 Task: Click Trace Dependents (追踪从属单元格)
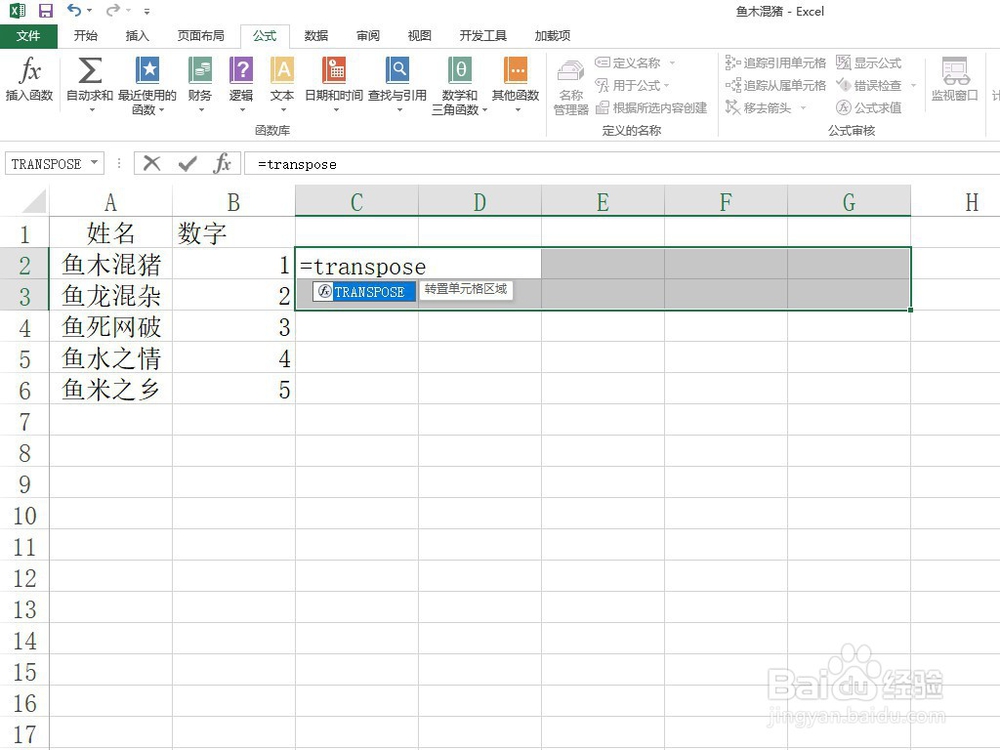(x=776, y=85)
